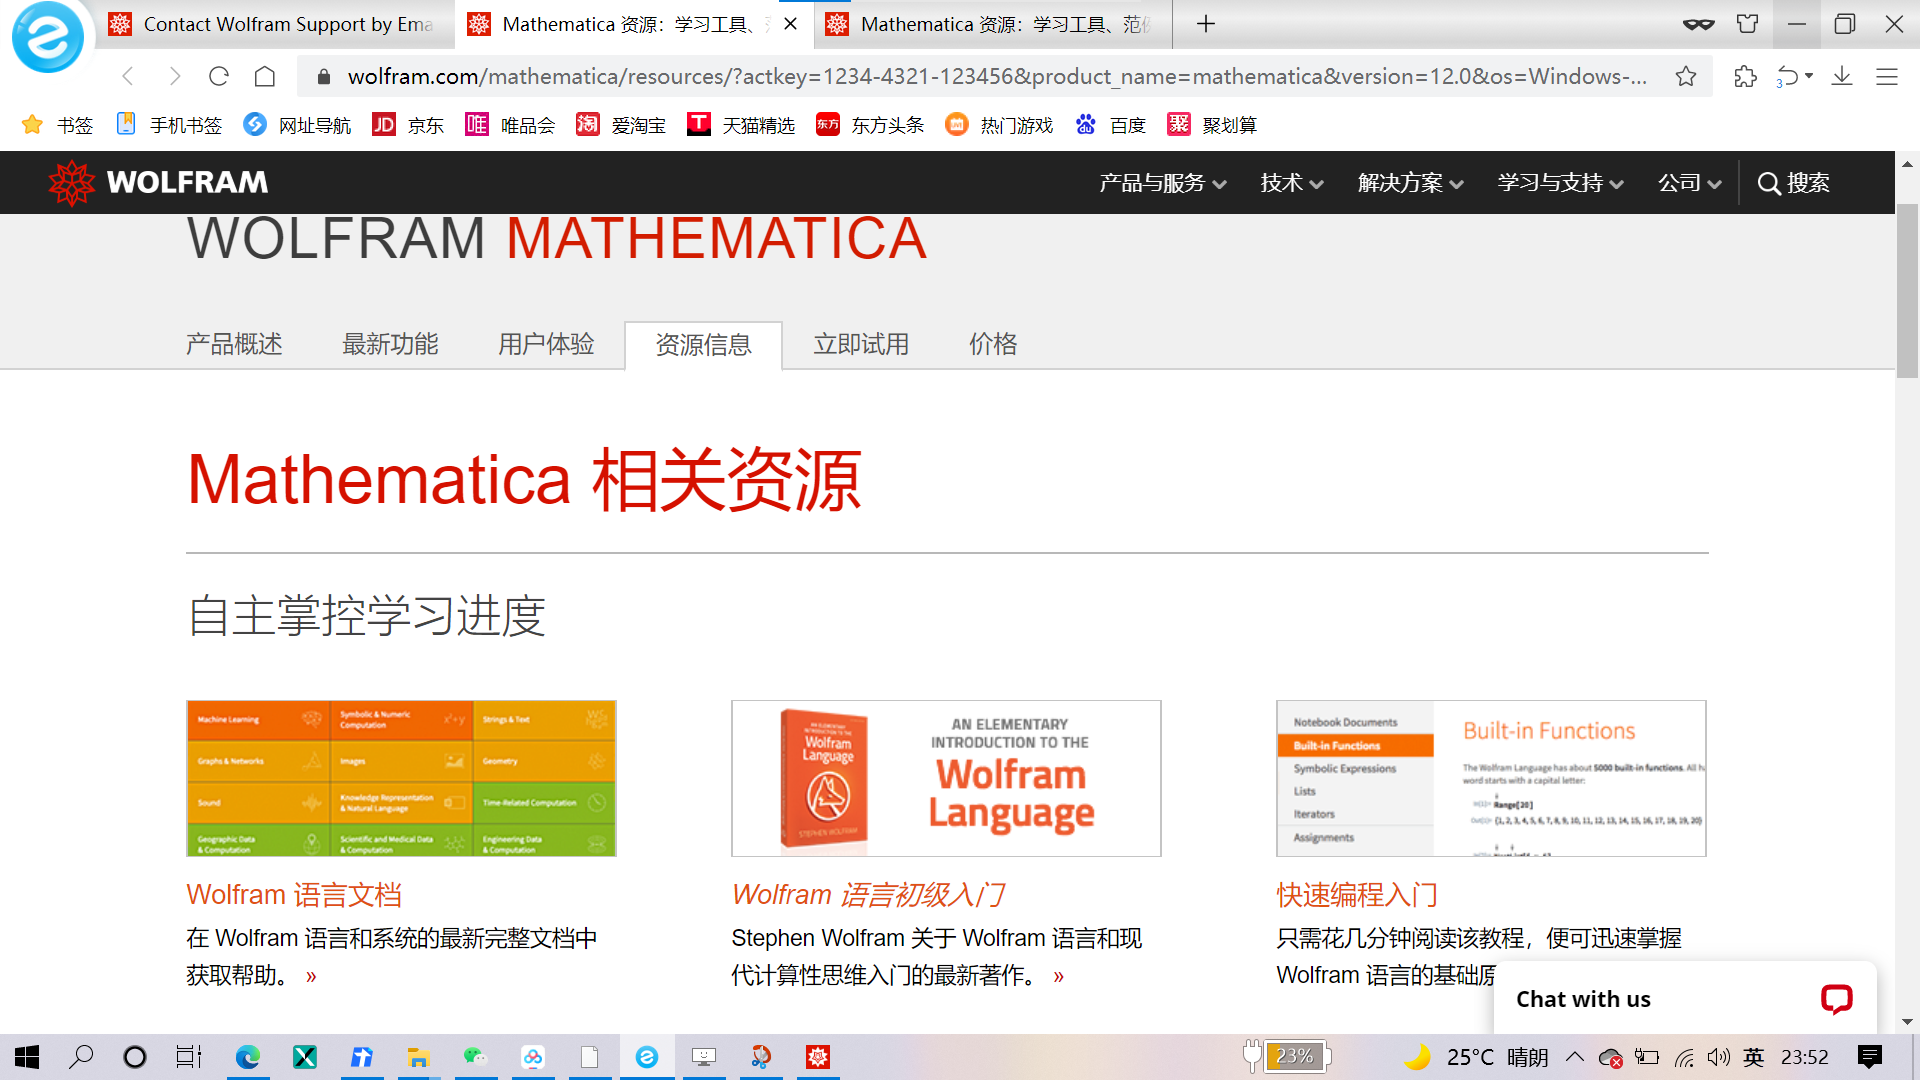Click the browser home icon

point(263,76)
